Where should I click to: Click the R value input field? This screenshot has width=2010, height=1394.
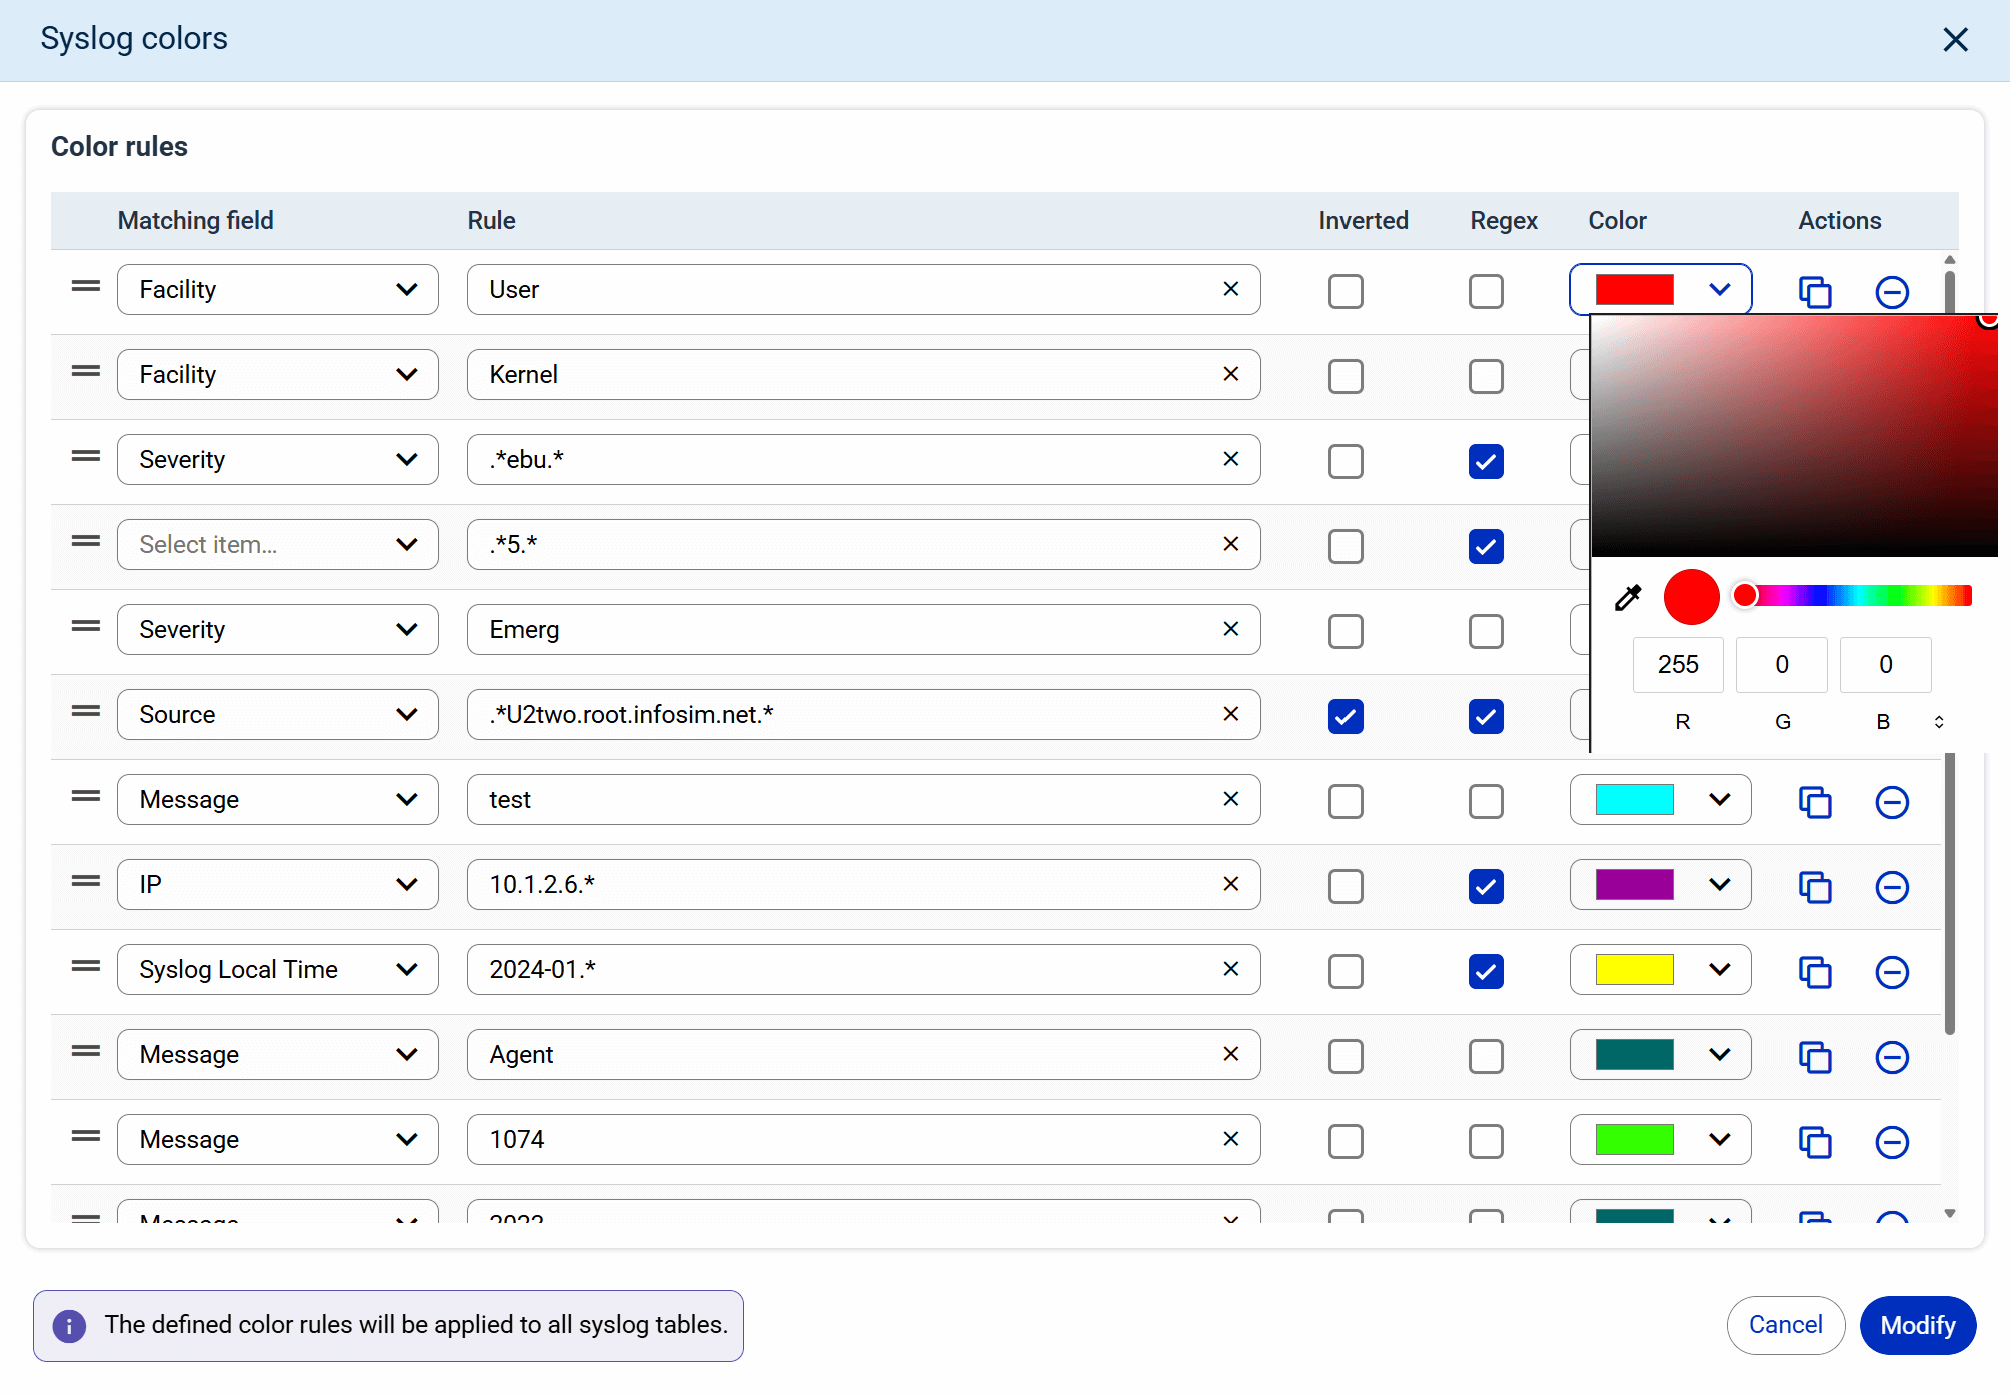[x=1678, y=665]
